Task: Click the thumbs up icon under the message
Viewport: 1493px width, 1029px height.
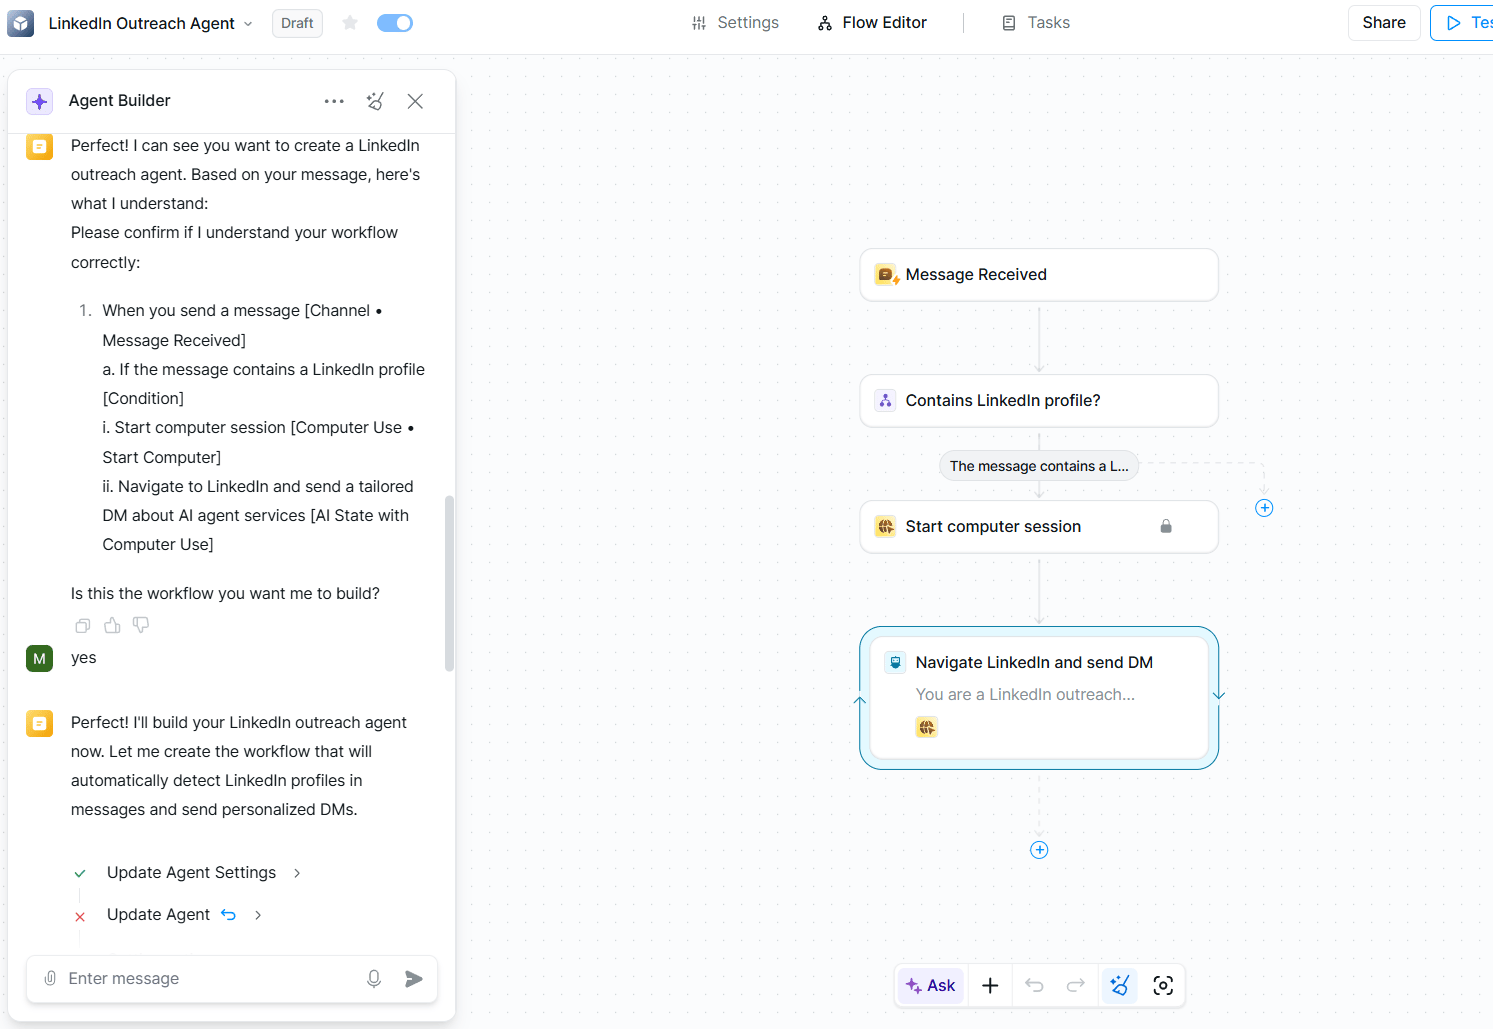Action: tap(112, 625)
